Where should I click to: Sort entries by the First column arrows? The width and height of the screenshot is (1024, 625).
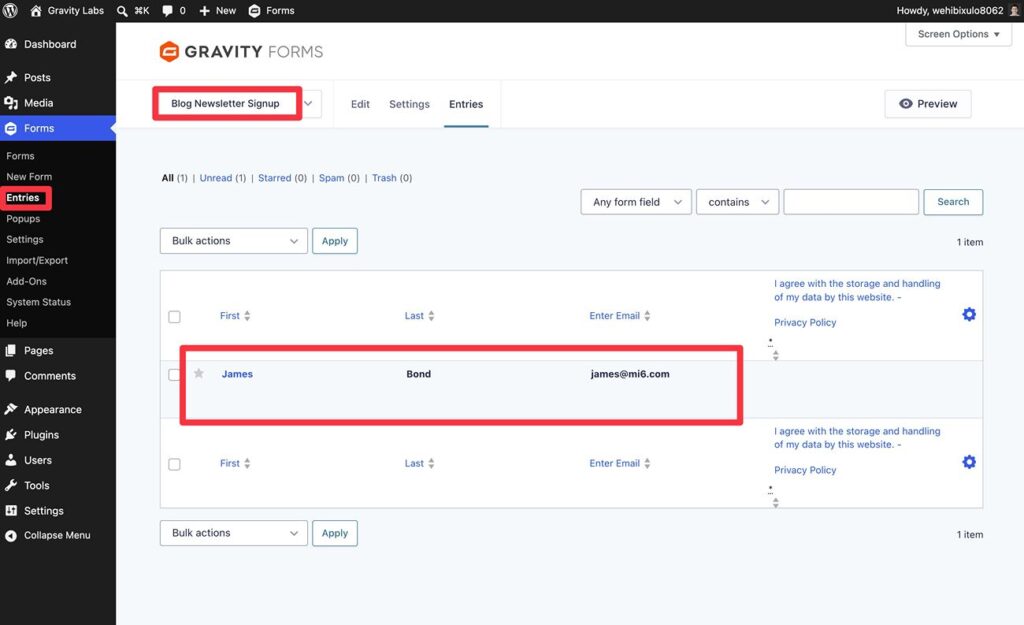pyautogui.click(x=247, y=315)
